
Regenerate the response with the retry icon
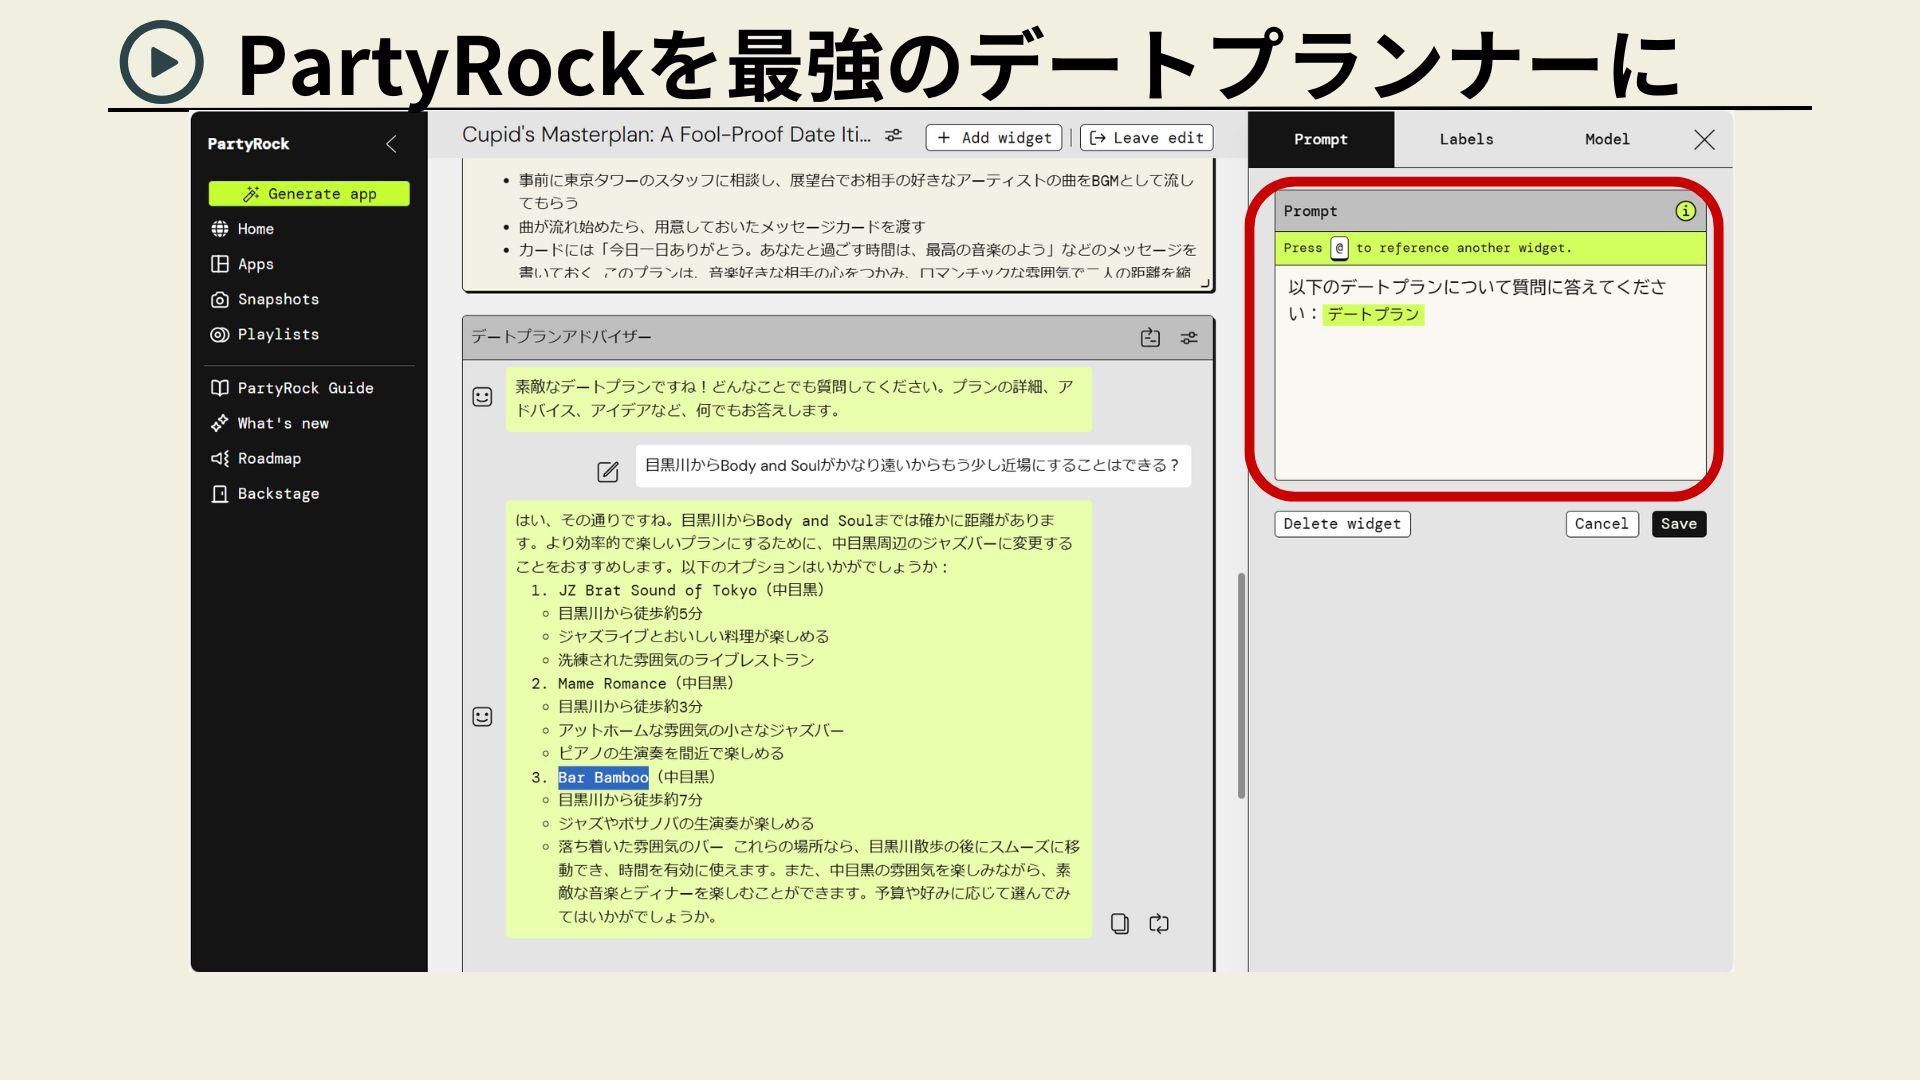pos(1158,924)
